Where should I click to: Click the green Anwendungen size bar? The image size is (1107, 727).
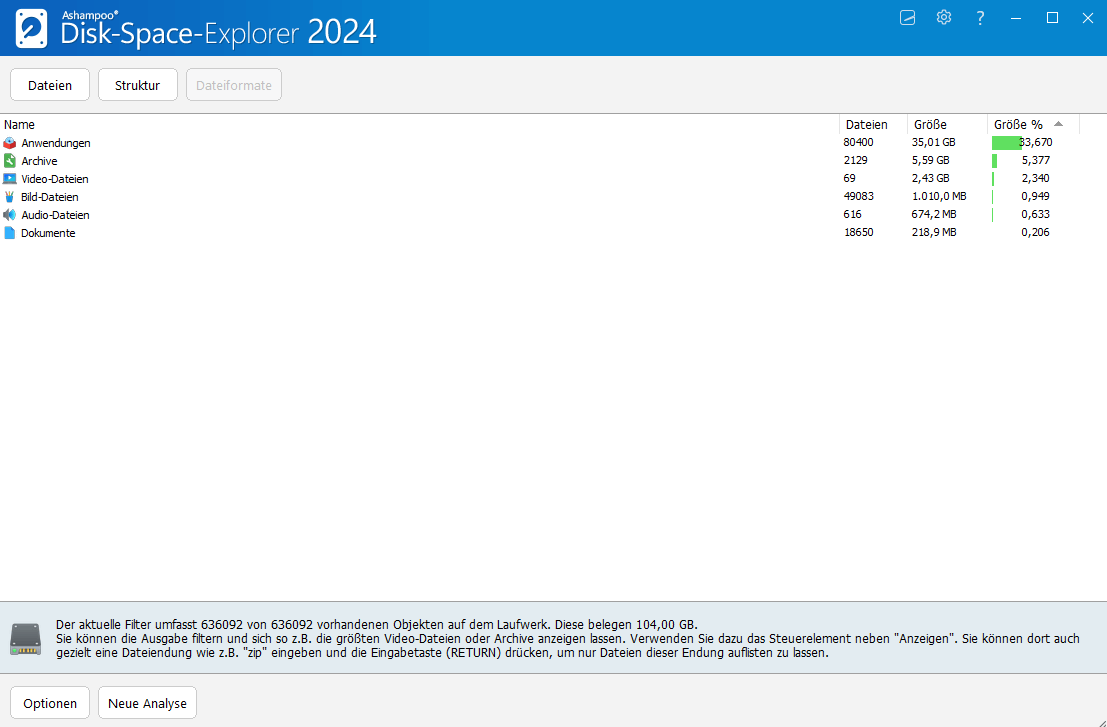click(1005, 143)
